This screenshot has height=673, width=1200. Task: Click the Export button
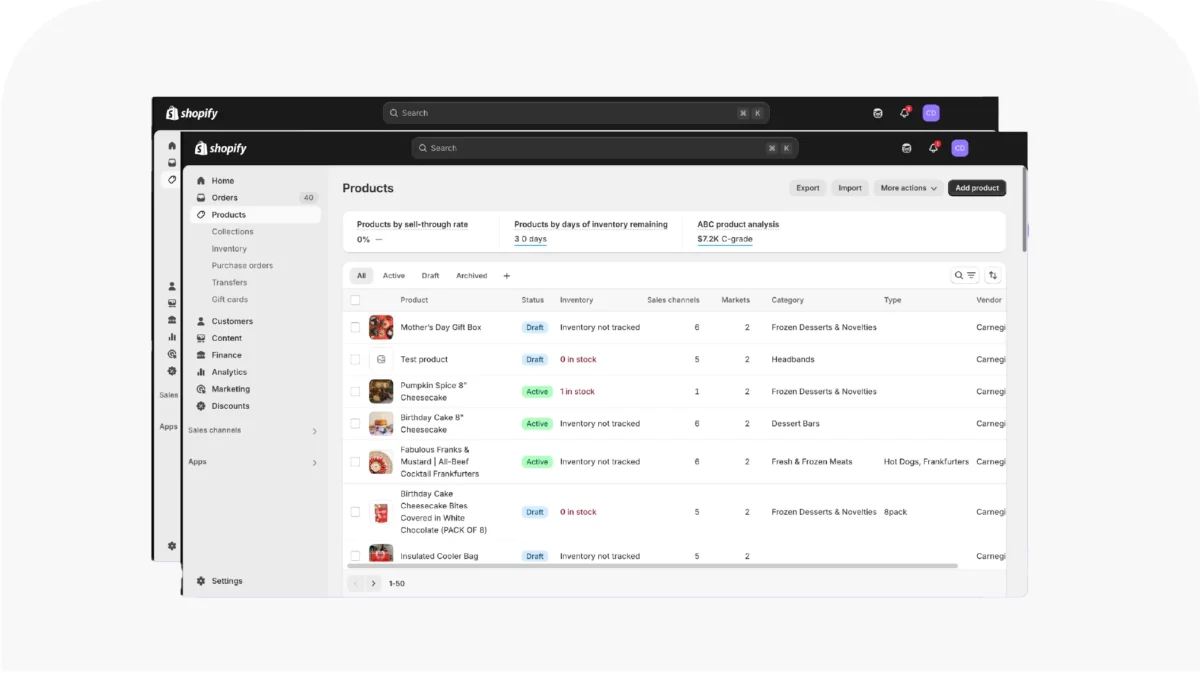coord(808,188)
